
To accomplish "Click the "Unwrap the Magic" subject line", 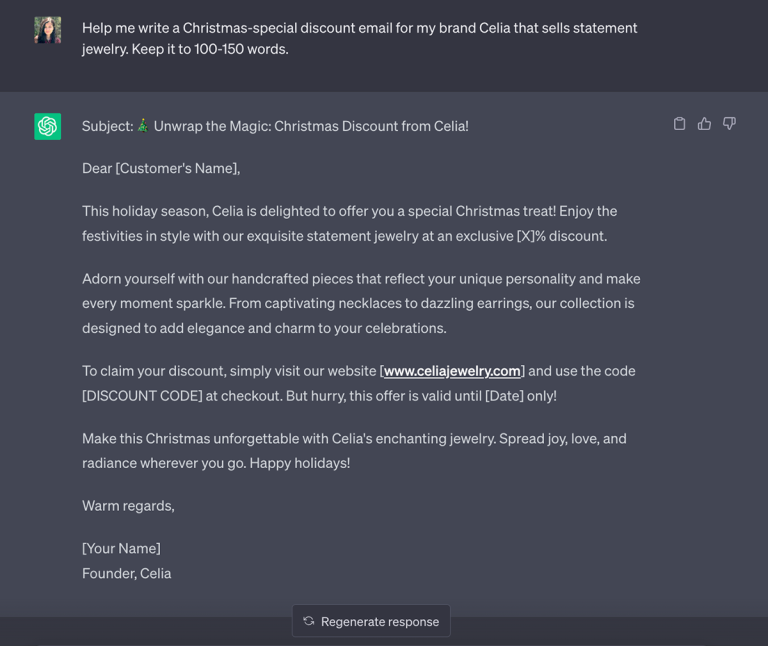I will [x=310, y=126].
